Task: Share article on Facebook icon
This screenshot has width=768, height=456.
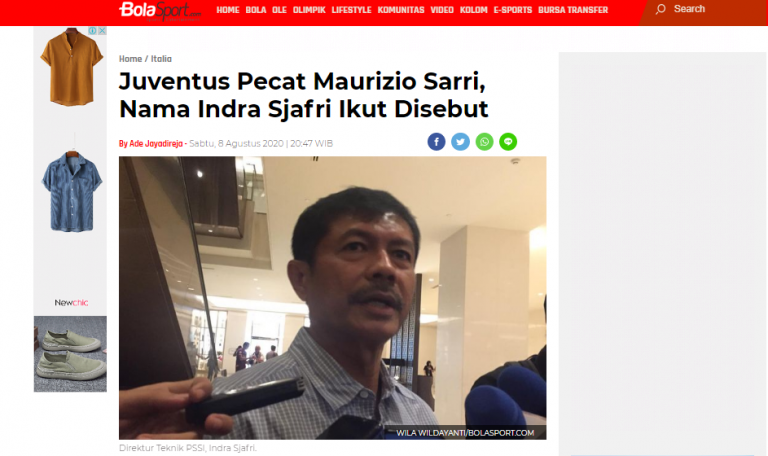Action: (x=436, y=142)
